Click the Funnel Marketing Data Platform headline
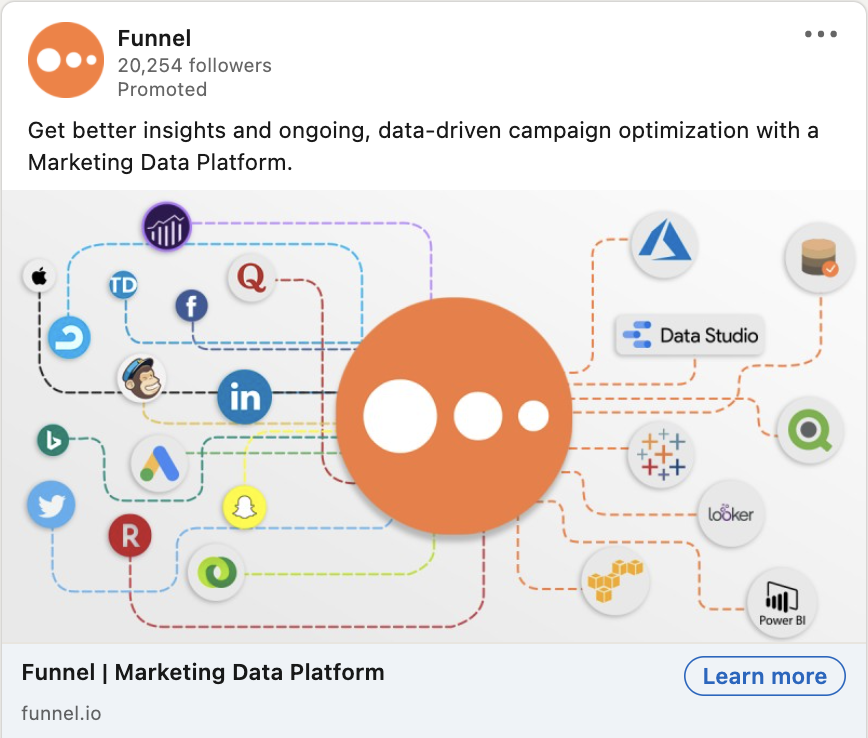The height and width of the screenshot is (738, 868). (x=203, y=672)
